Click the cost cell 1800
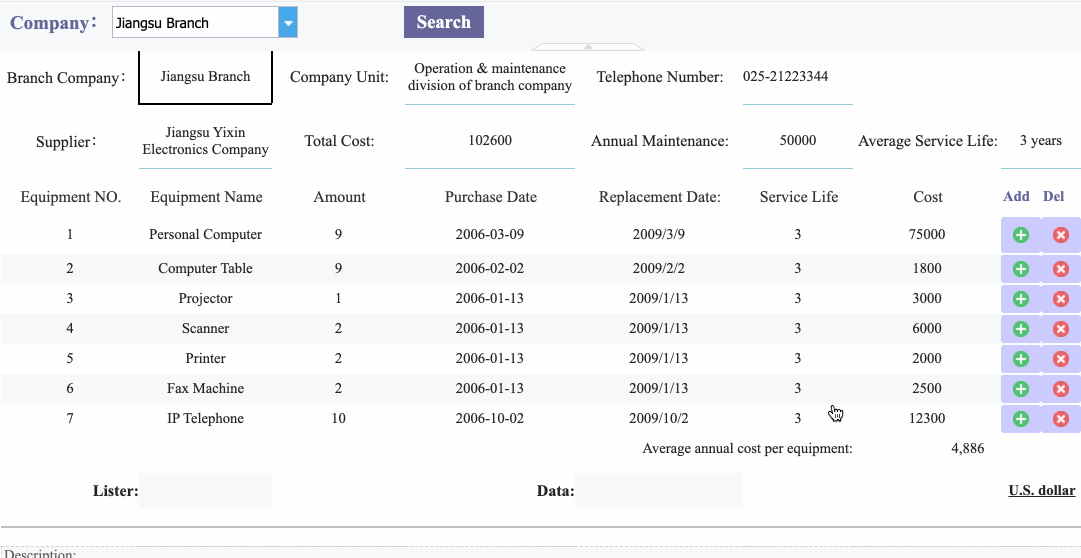This screenshot has height=558, width=1081. [927, 268]
